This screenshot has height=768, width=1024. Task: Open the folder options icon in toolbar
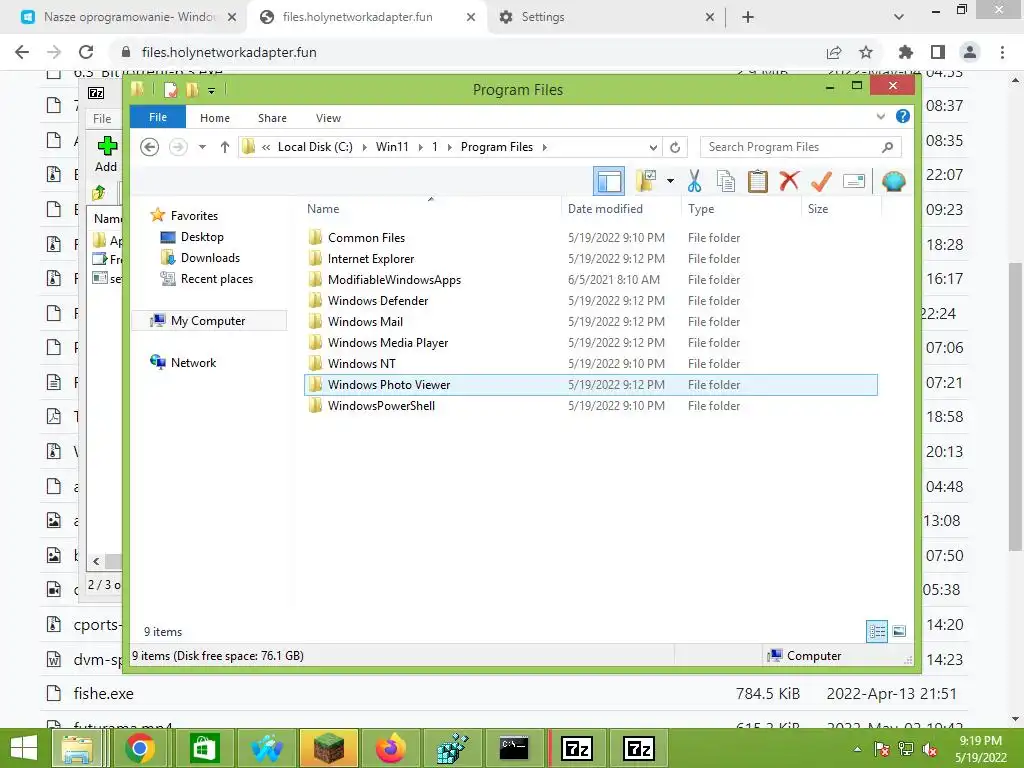click(646, 181)
